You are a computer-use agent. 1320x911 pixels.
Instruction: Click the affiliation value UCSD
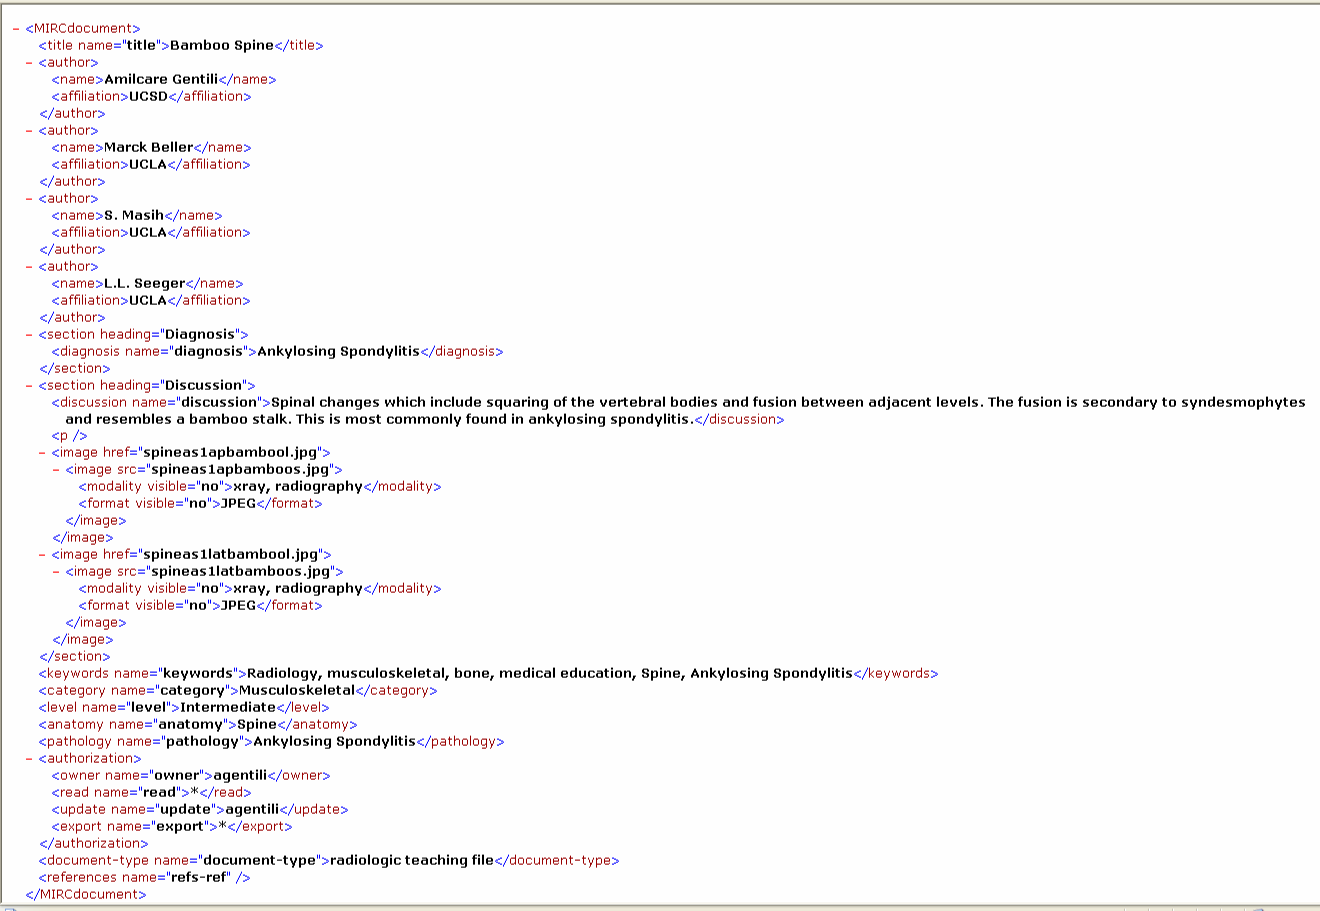(x=148, y=96)
